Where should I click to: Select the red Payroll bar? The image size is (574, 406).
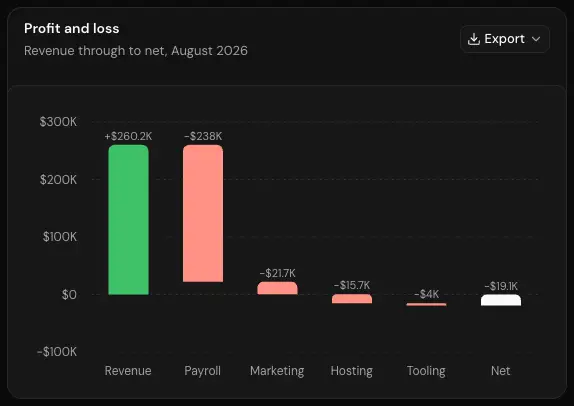tap(203, 213)
